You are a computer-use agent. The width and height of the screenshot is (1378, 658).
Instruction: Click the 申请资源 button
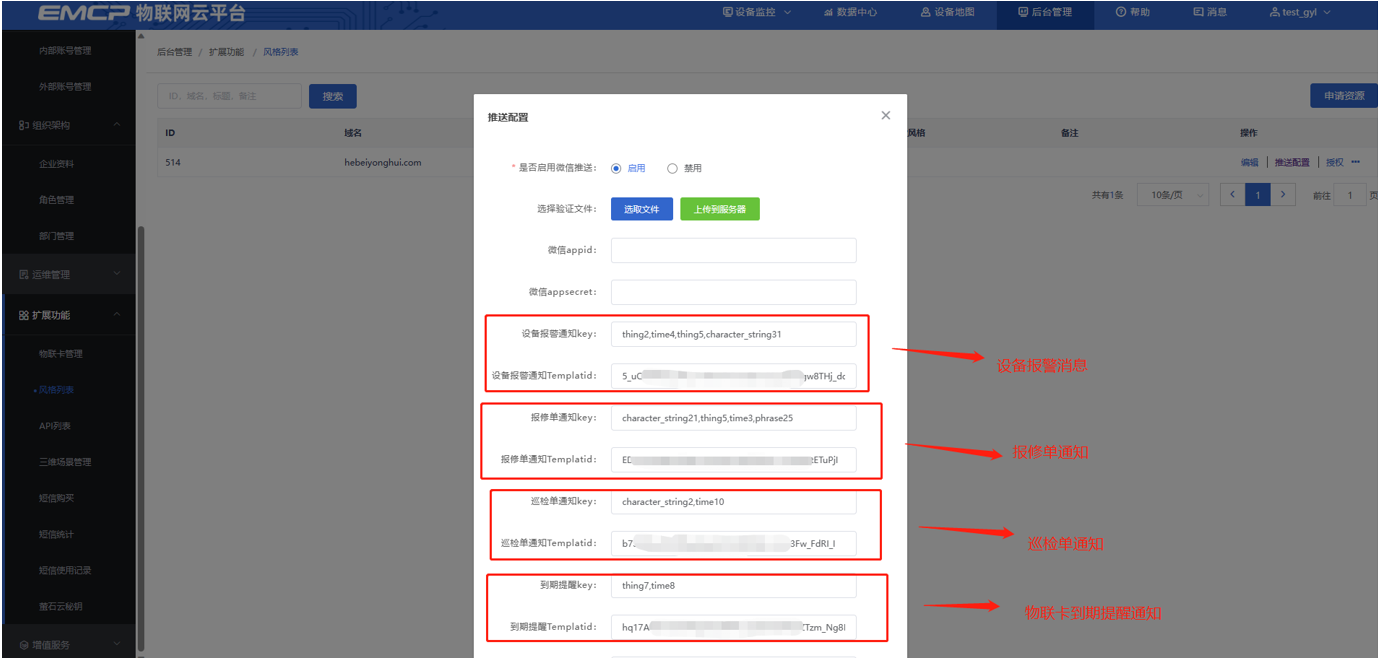point(1344,96)
